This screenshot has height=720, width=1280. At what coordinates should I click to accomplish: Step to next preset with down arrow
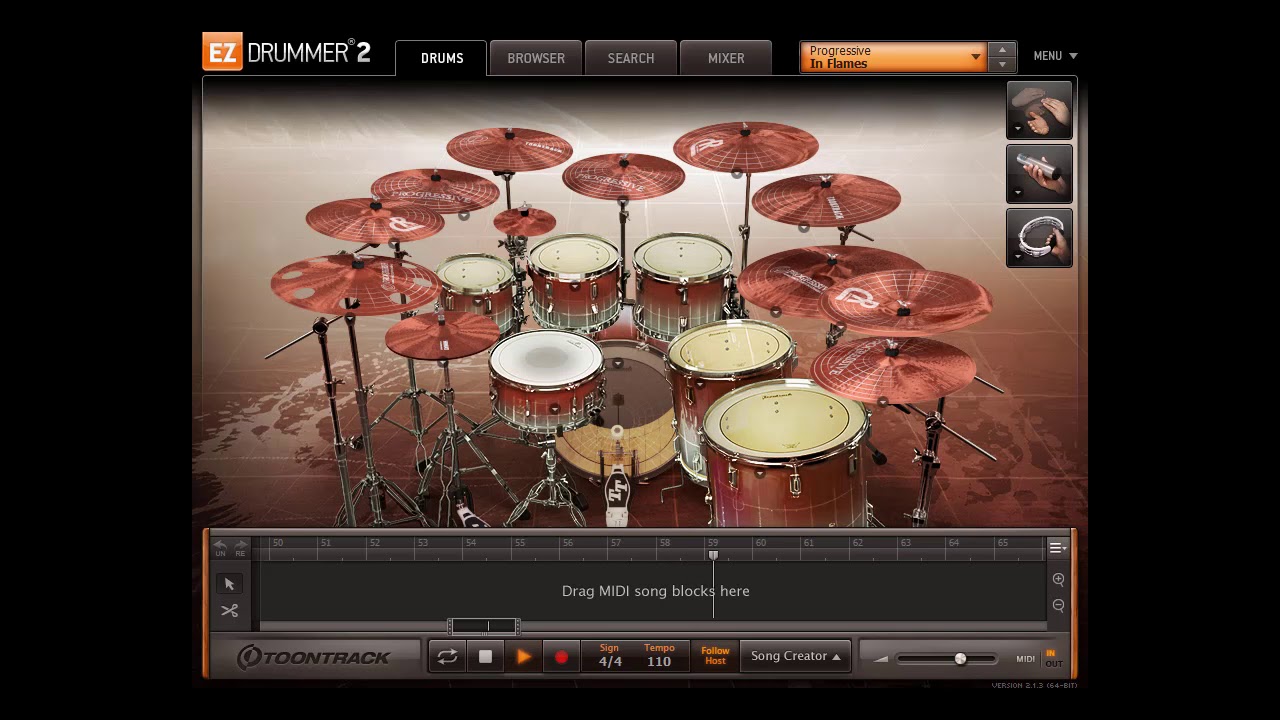pyautogui.click(x=1002, y=65)
